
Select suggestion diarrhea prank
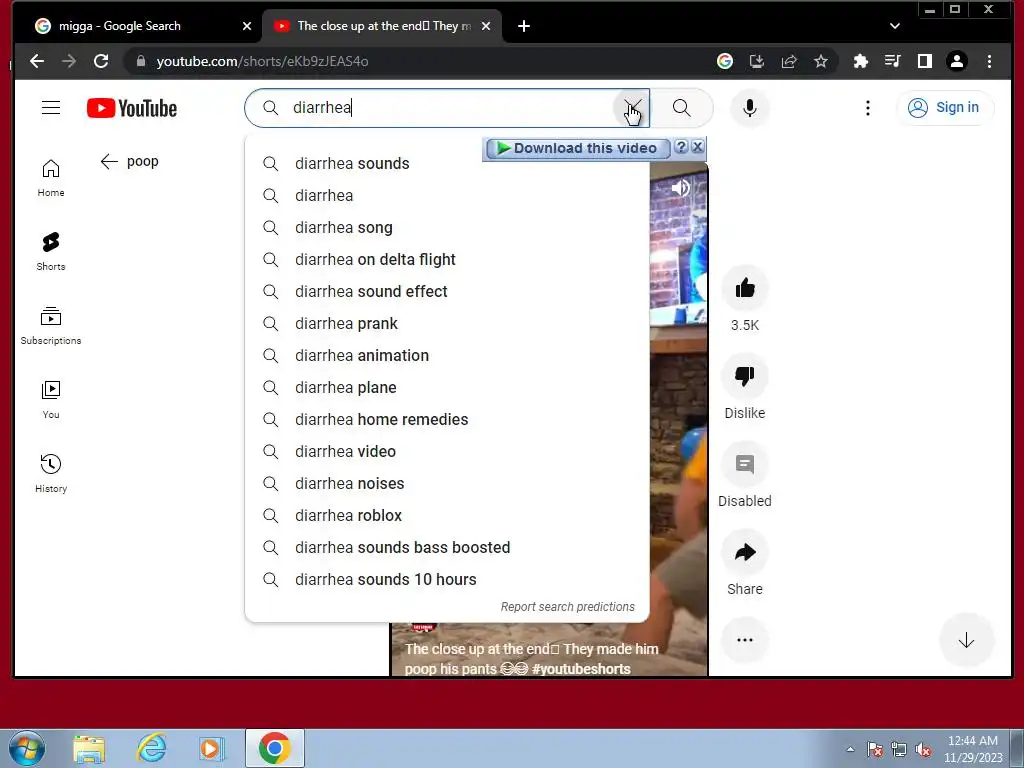[447, 323]
